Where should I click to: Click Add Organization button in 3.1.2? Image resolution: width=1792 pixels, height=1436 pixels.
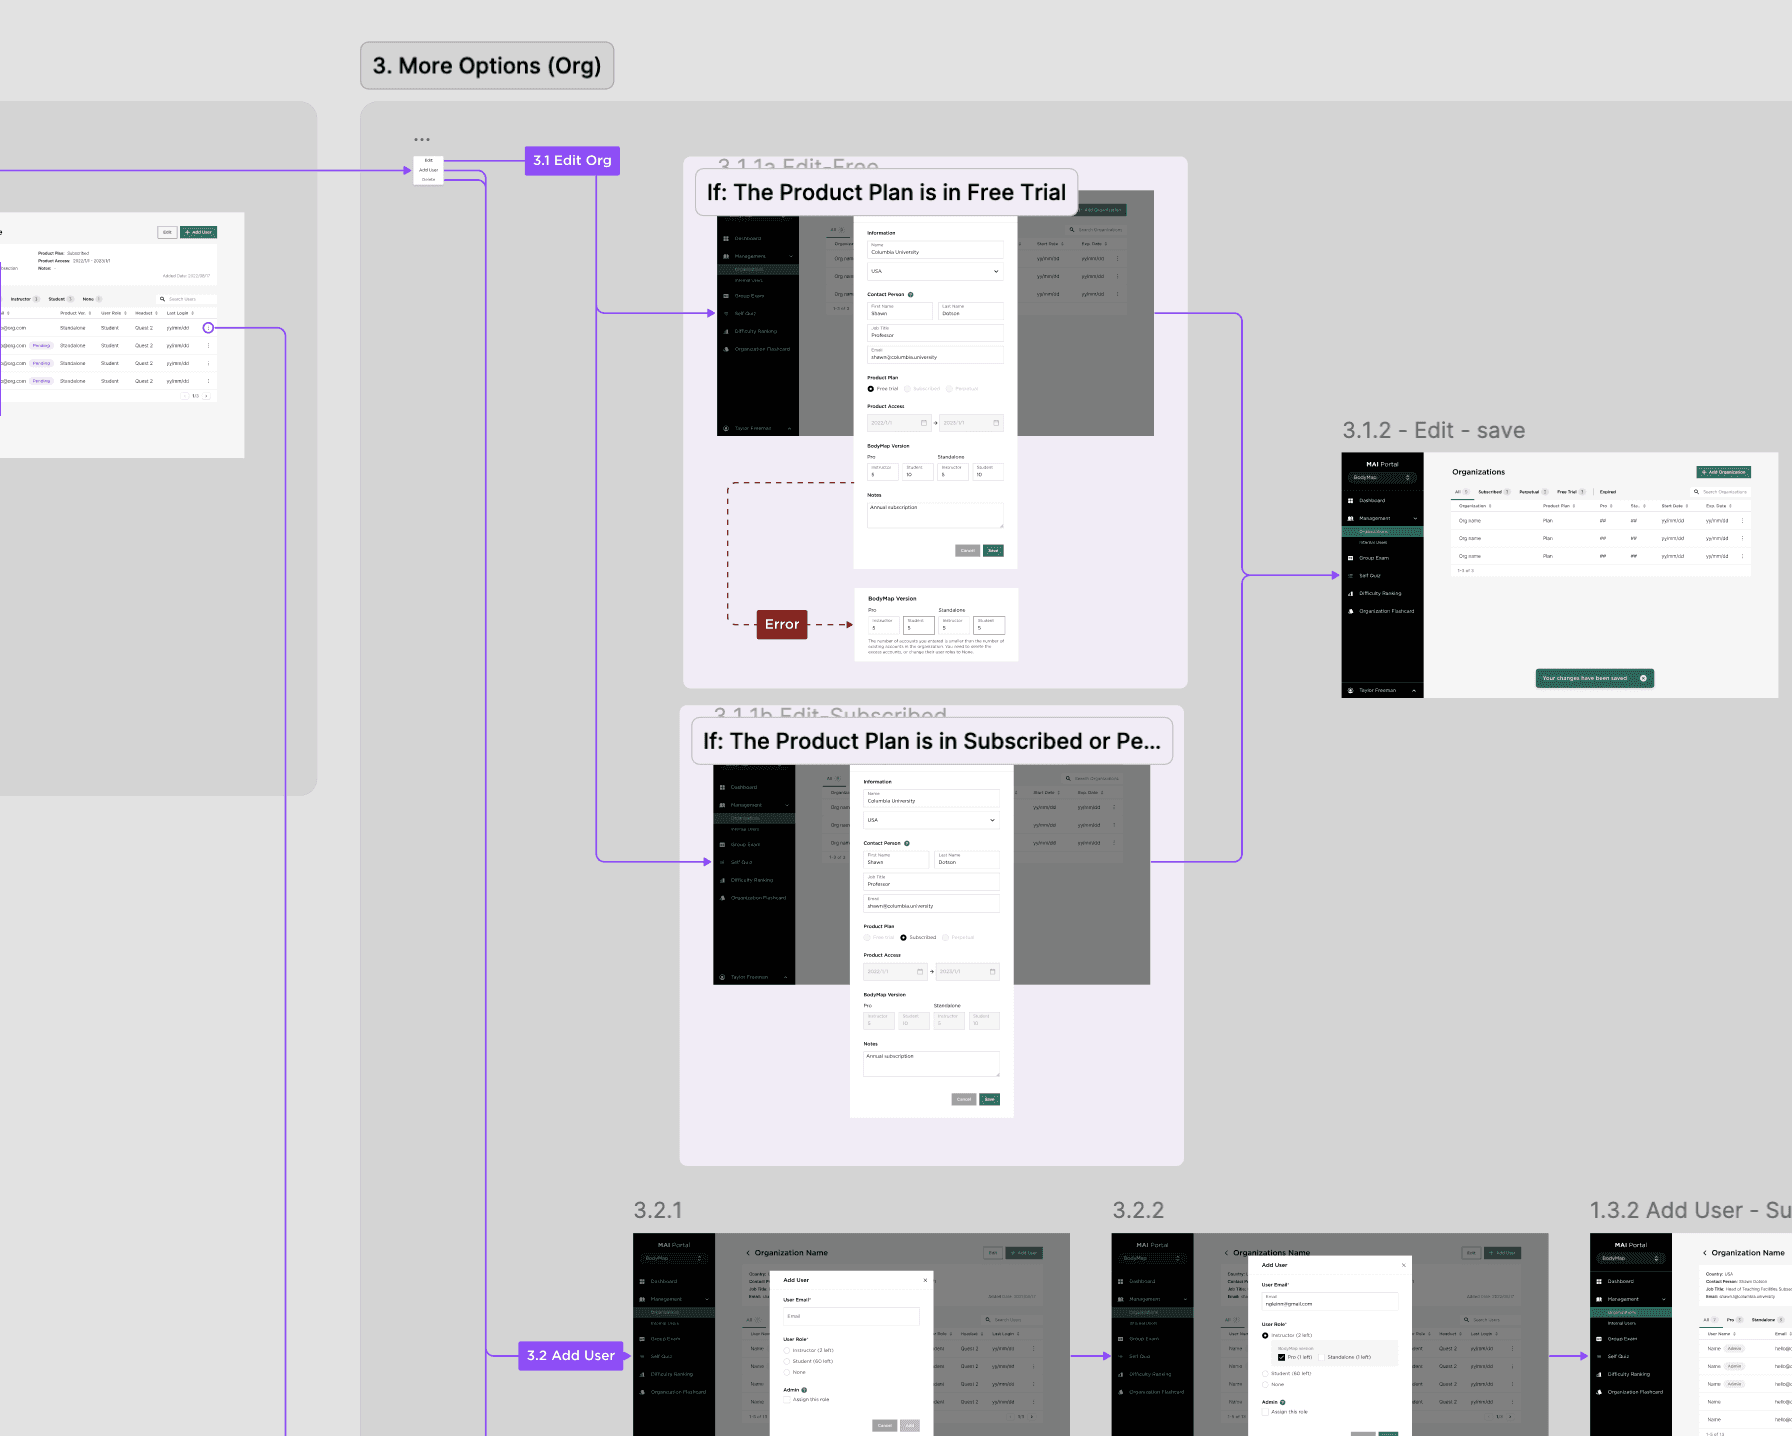[1723, 472]
